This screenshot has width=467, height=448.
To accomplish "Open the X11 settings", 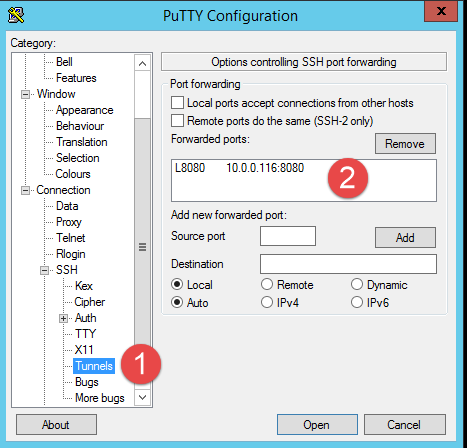I will [84, 350].
